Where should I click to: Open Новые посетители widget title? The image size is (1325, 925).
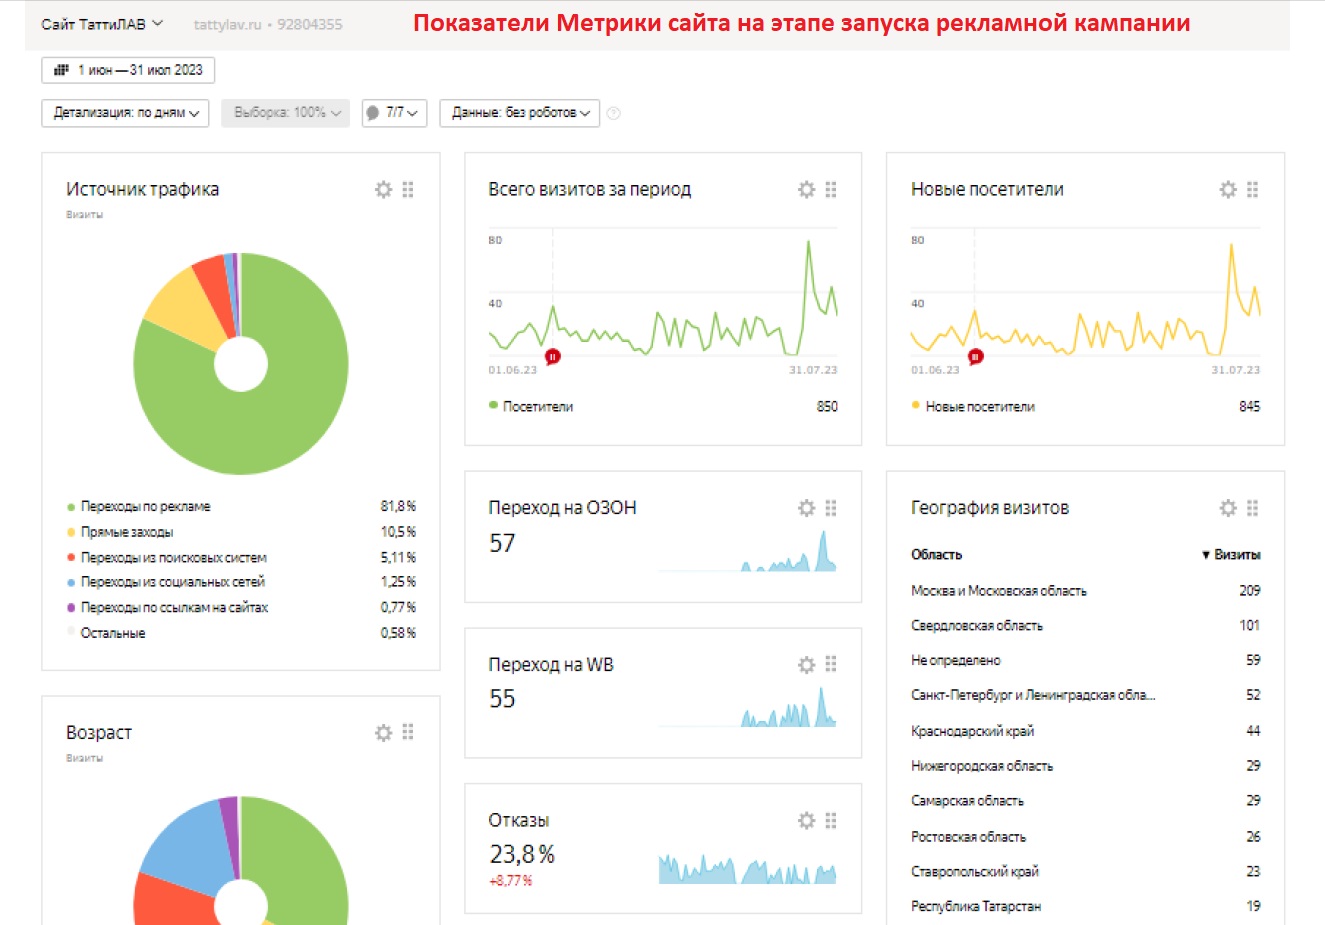point(987,189)
